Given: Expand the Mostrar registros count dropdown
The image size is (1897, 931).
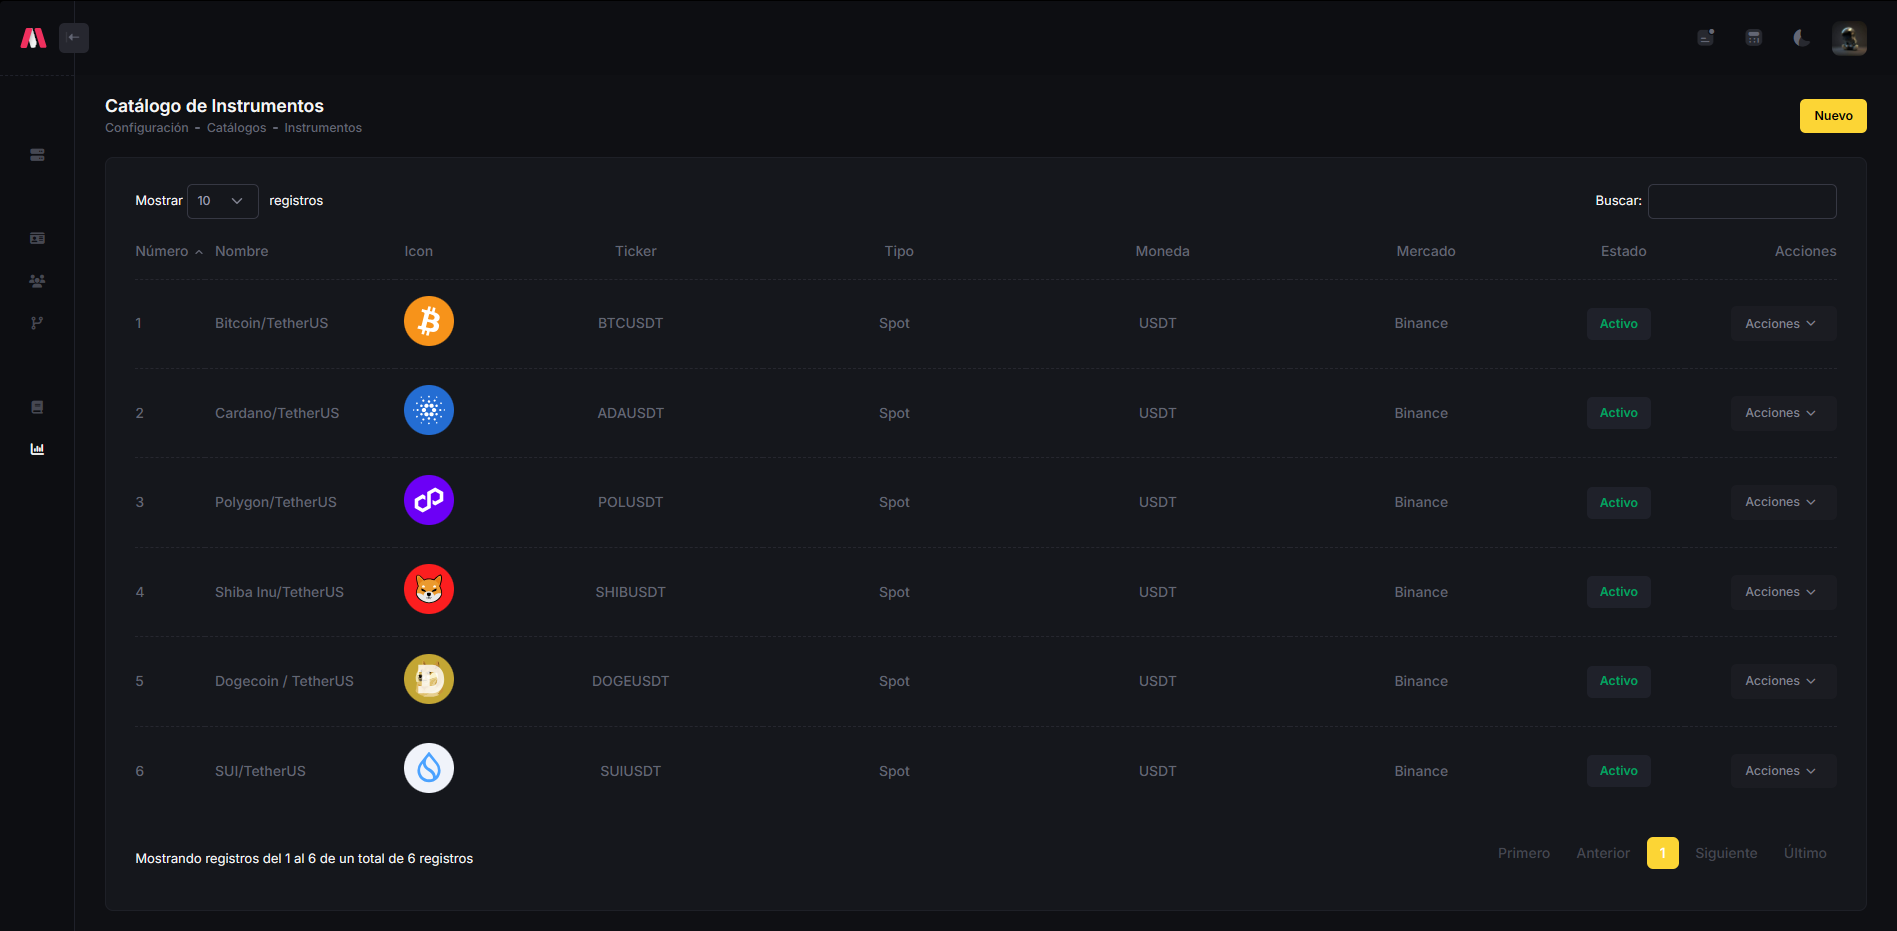Looking at the screenshot, I should (x=222, y=201).
